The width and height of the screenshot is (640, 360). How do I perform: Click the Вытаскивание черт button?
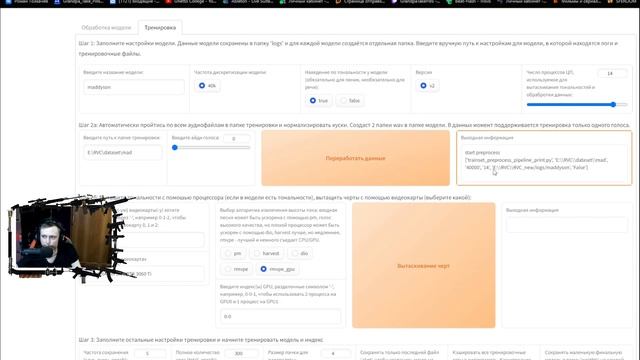[x=424, y=266]
